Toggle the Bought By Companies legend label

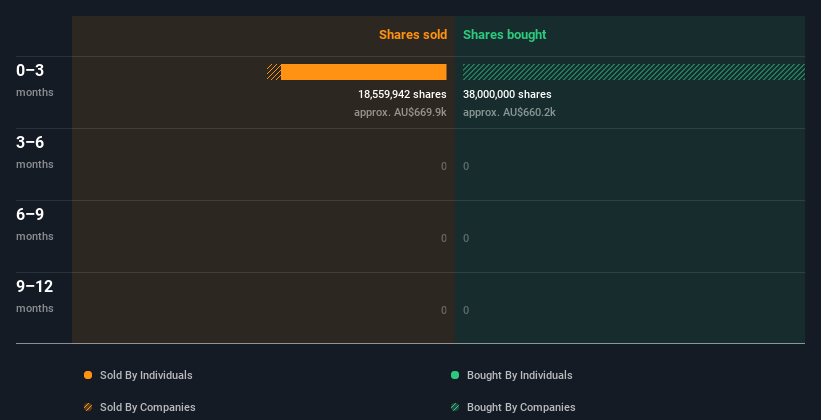(x=521, y=407)
